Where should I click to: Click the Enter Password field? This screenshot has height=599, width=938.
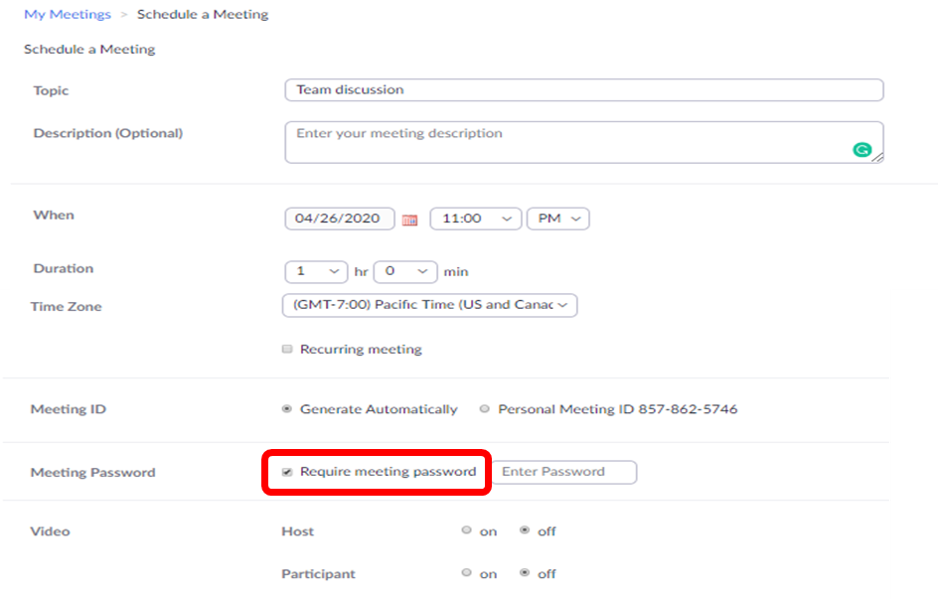tap(564, 472)
